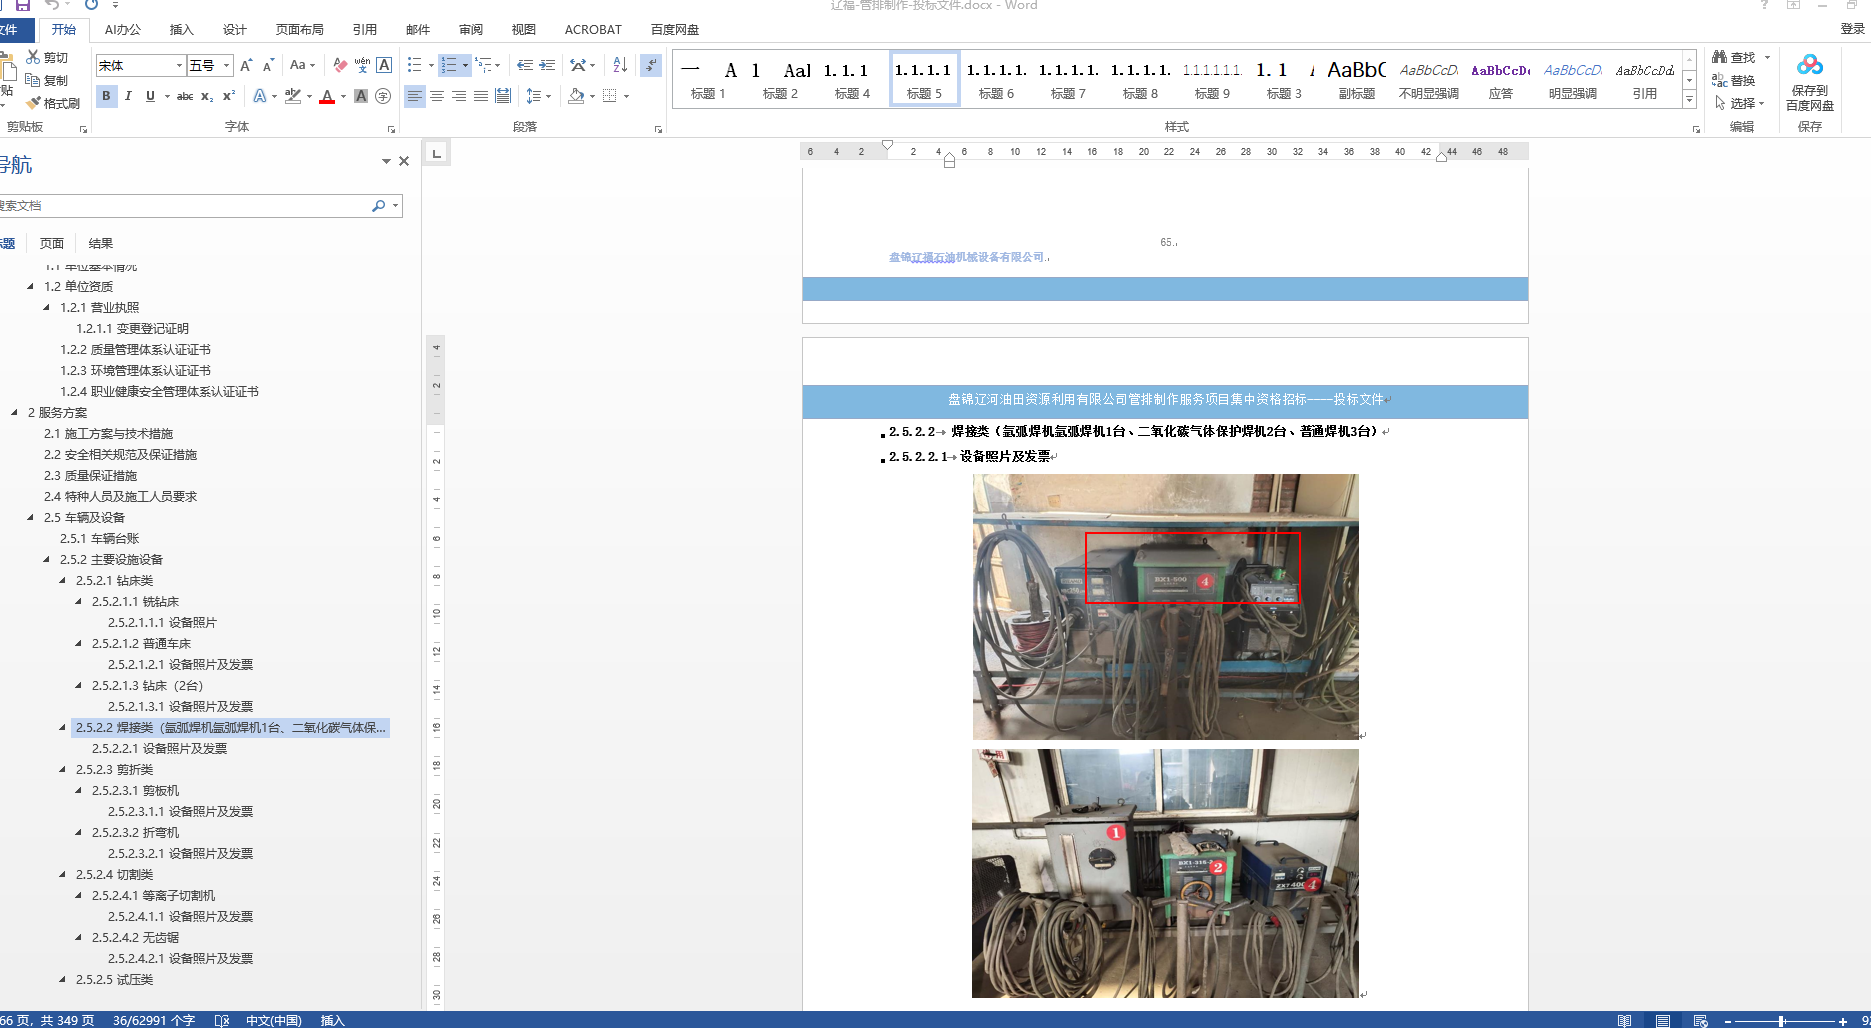This screenshot has height=1028, width=1871.
Task: Apply Character Shading icon
Action: [x=361, y=96]
